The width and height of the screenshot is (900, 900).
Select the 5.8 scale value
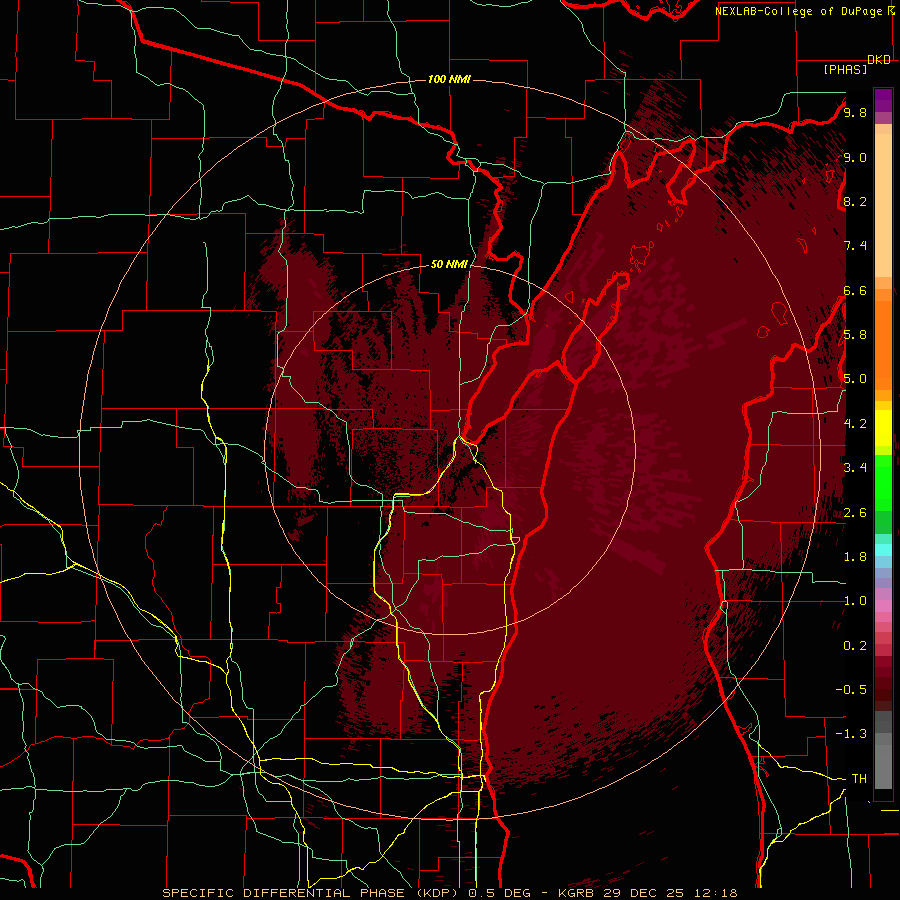tap(855, 335)
